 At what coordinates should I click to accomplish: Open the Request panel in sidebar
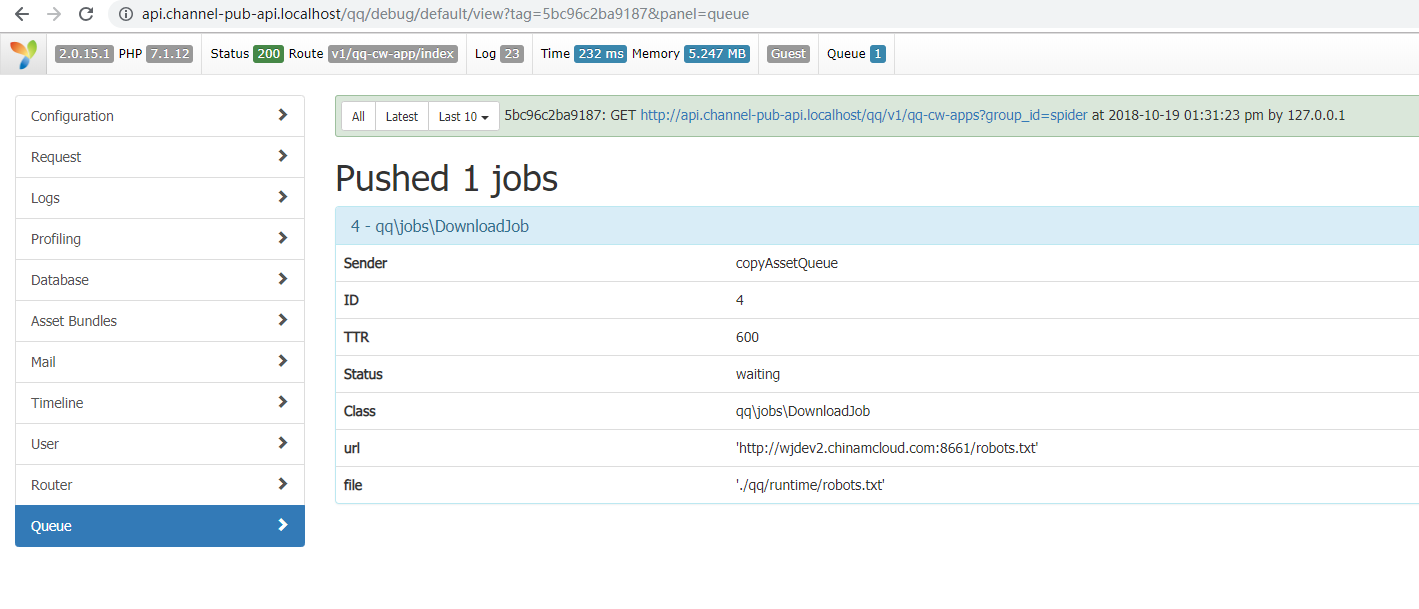[x=160, y=157]
